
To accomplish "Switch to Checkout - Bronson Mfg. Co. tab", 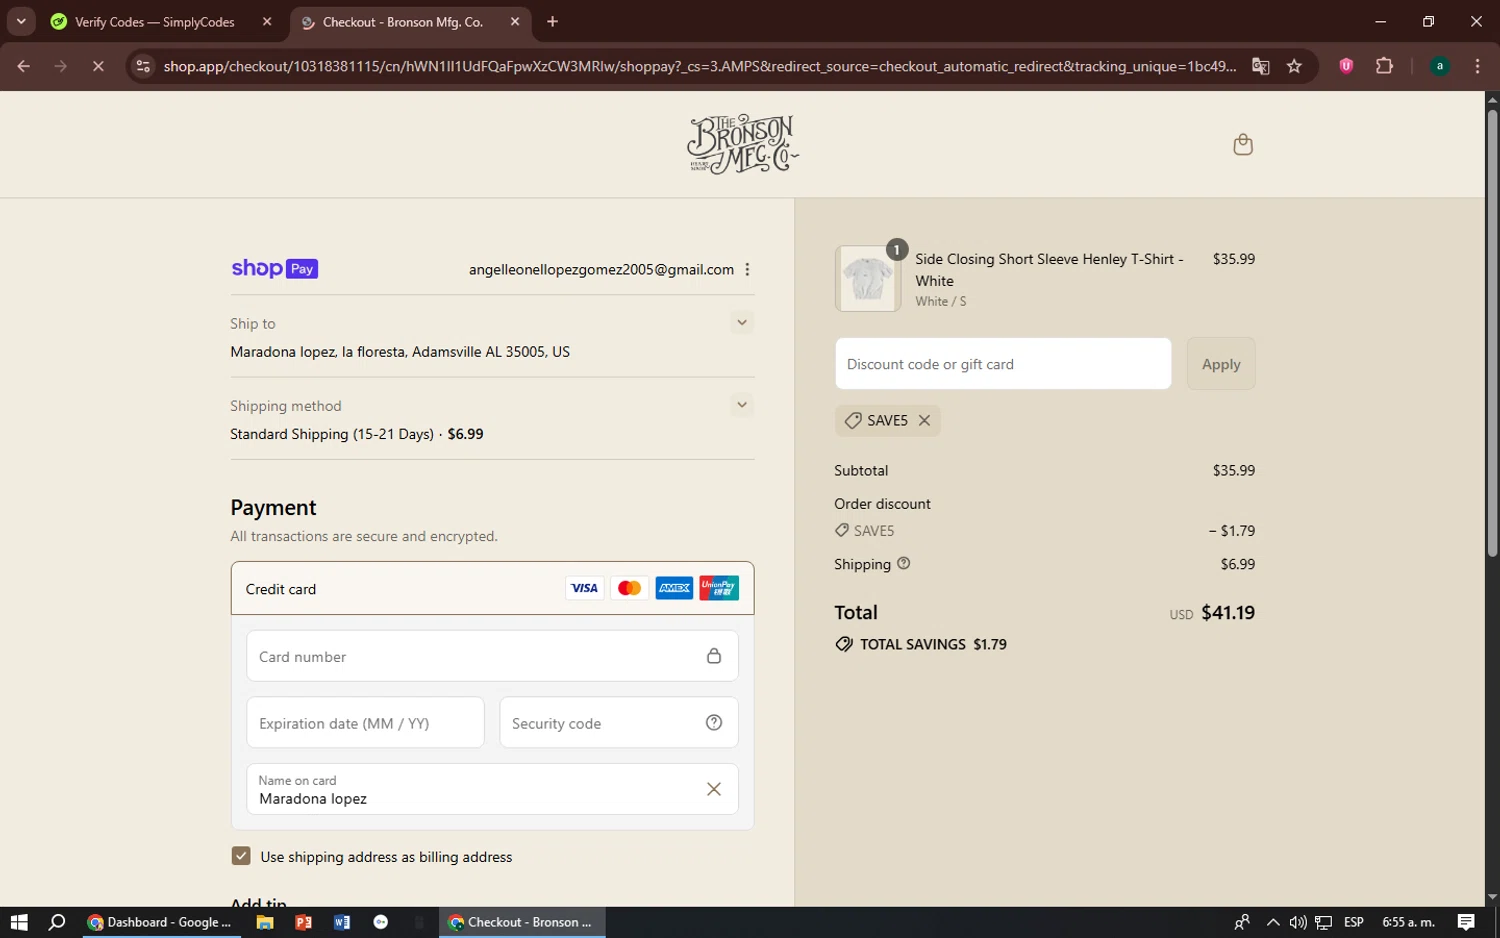I will pos(403,22).
